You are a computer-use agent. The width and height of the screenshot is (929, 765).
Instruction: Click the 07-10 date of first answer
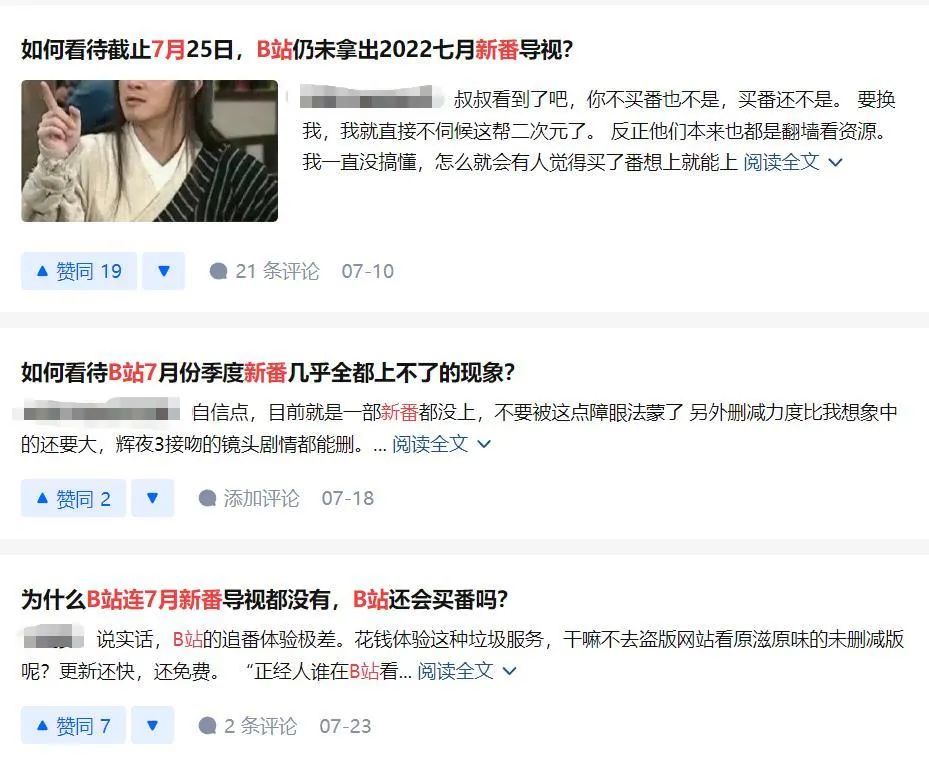(367, 271)
